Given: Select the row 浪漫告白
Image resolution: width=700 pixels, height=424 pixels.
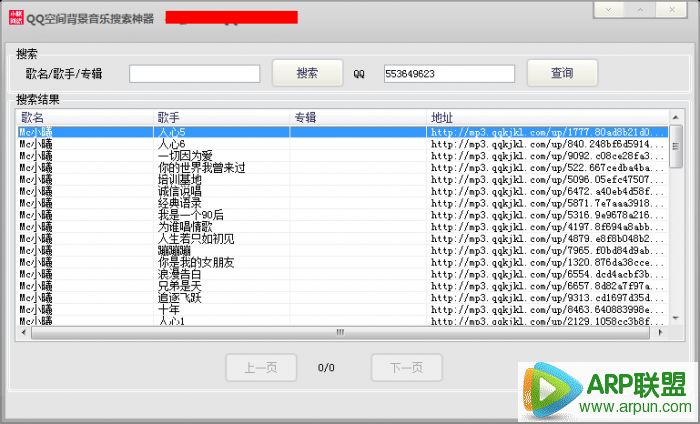Looking at the screenshot, I should tap(342, 274).
